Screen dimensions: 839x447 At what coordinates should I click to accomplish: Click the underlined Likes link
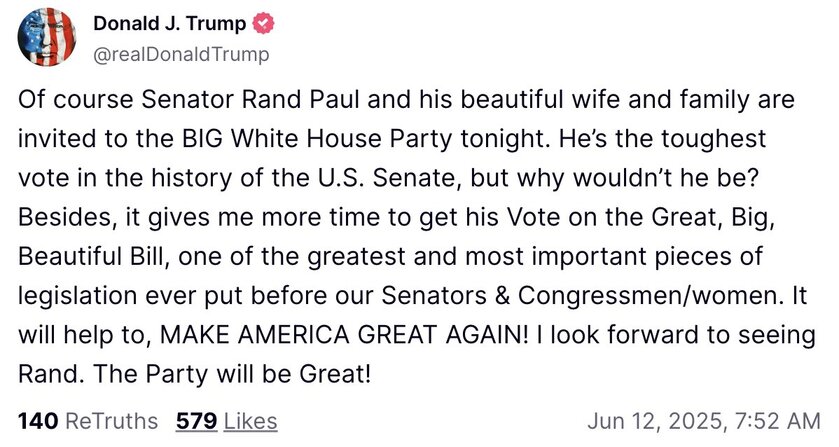tap(250, 421)
